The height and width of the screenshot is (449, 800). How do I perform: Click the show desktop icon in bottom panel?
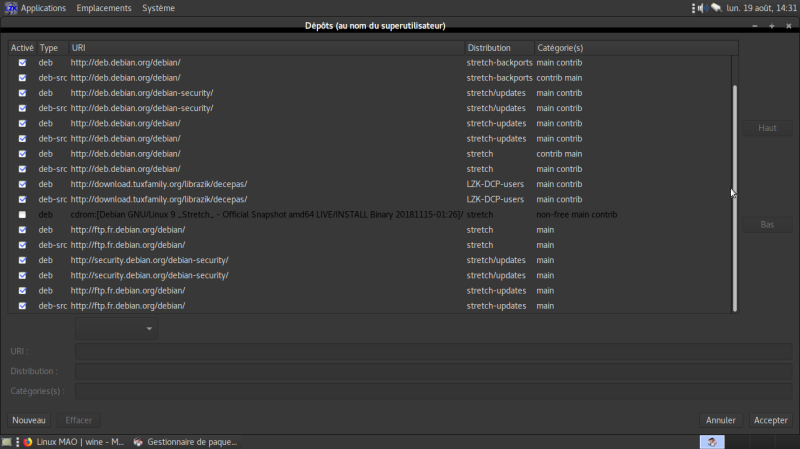point(7,442)
